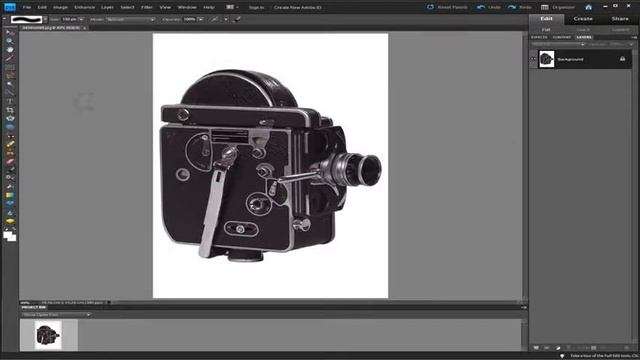Click the Redo button
Image resolution: width=640 pixels, height=360 pixels.
click(x=520, y=7)
